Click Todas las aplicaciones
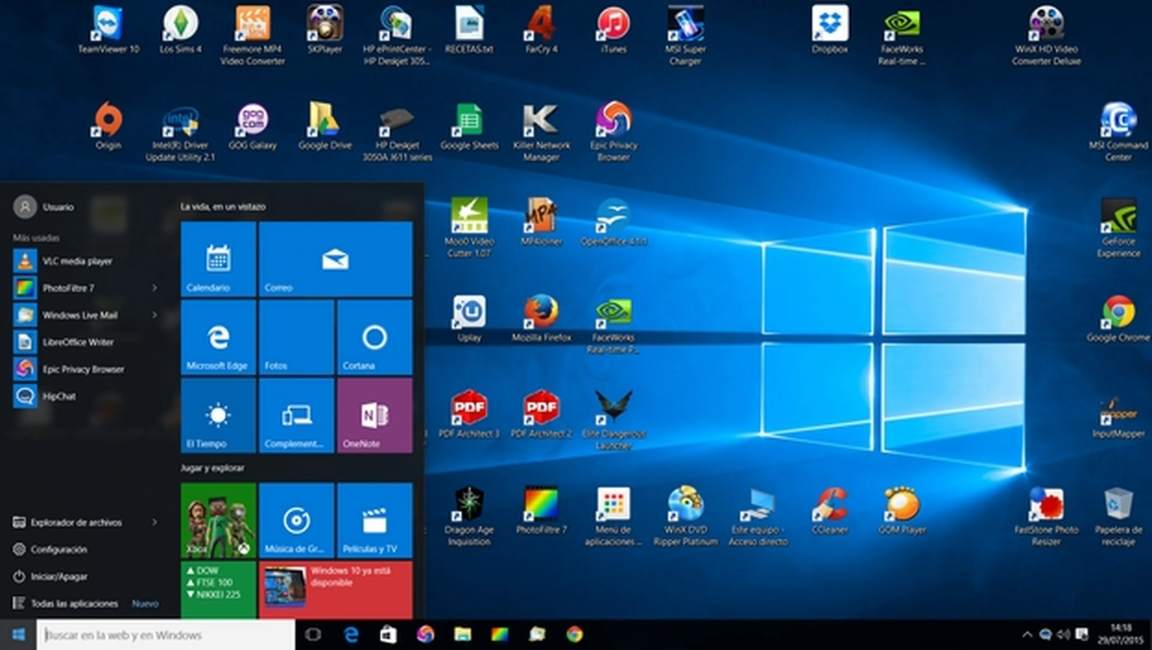The height and width of the screenshot is (650, 1152). click(74, 603)
